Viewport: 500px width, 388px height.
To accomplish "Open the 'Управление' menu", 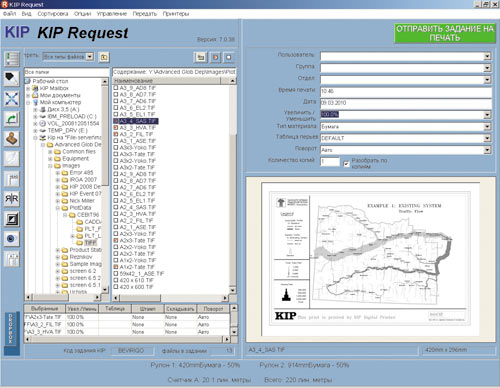I will coord(112,14).
